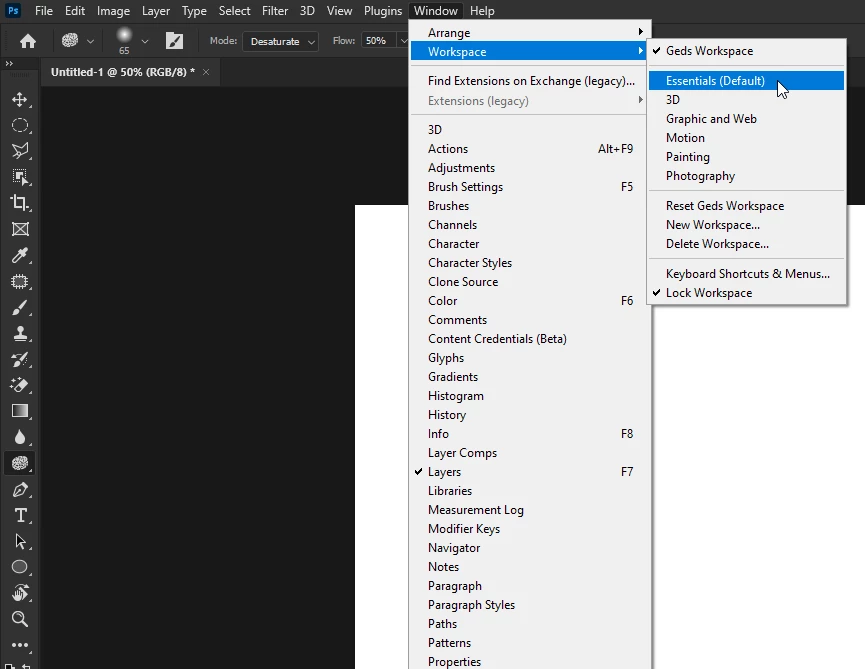Select the Eyedropper tool
The height and width of the screenshot is (669, 865).
[20, 255]
